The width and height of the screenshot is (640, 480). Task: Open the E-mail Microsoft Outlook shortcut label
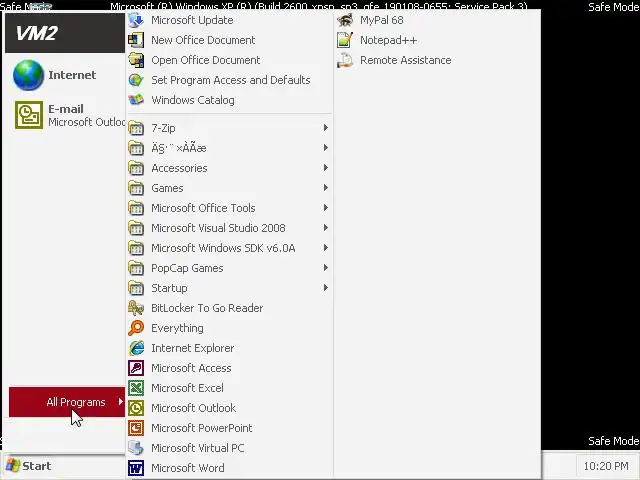[x=87, y=116]
